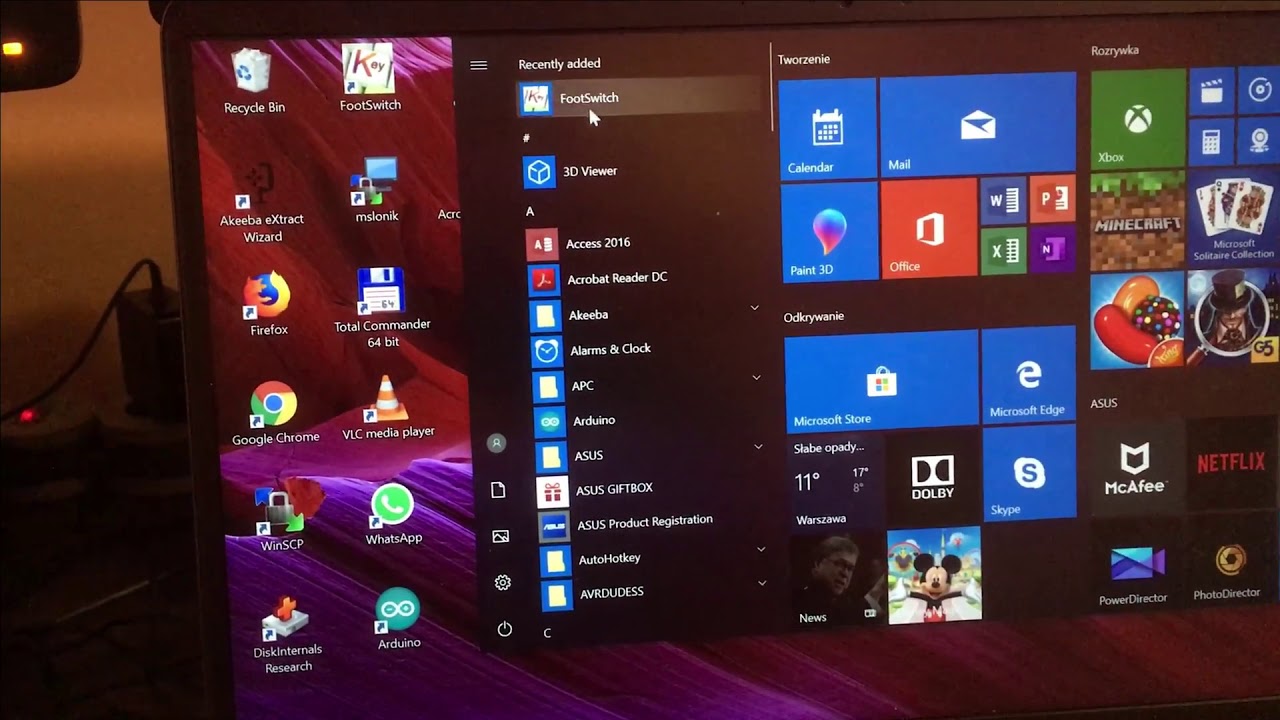1280x720 pixels.
Task: Open the News live tile
Action: coord(838,581)
